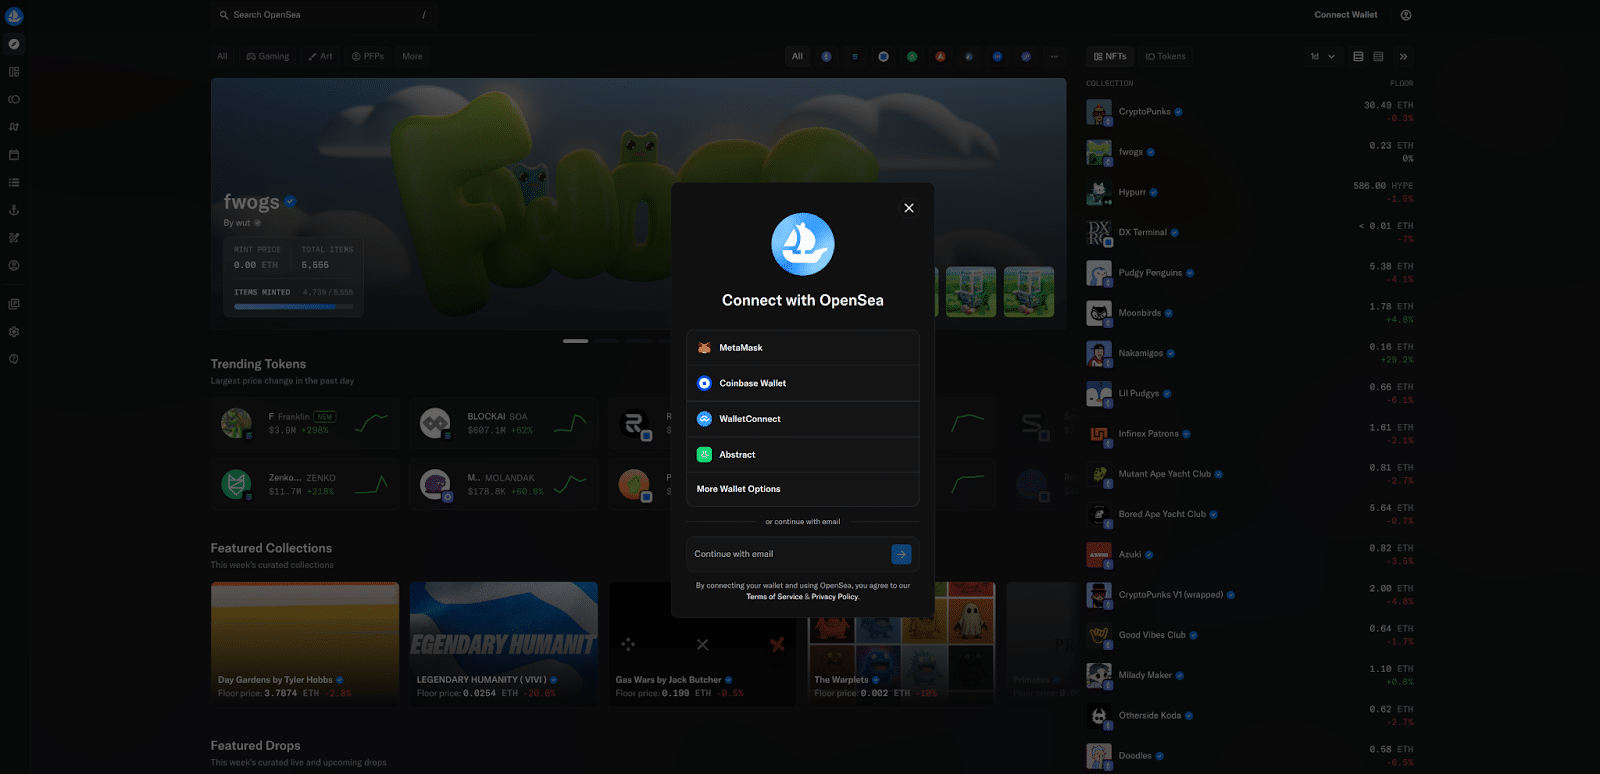Open the Activity list icon in sidebar
1600x774 pixels.
pos(14,183)
